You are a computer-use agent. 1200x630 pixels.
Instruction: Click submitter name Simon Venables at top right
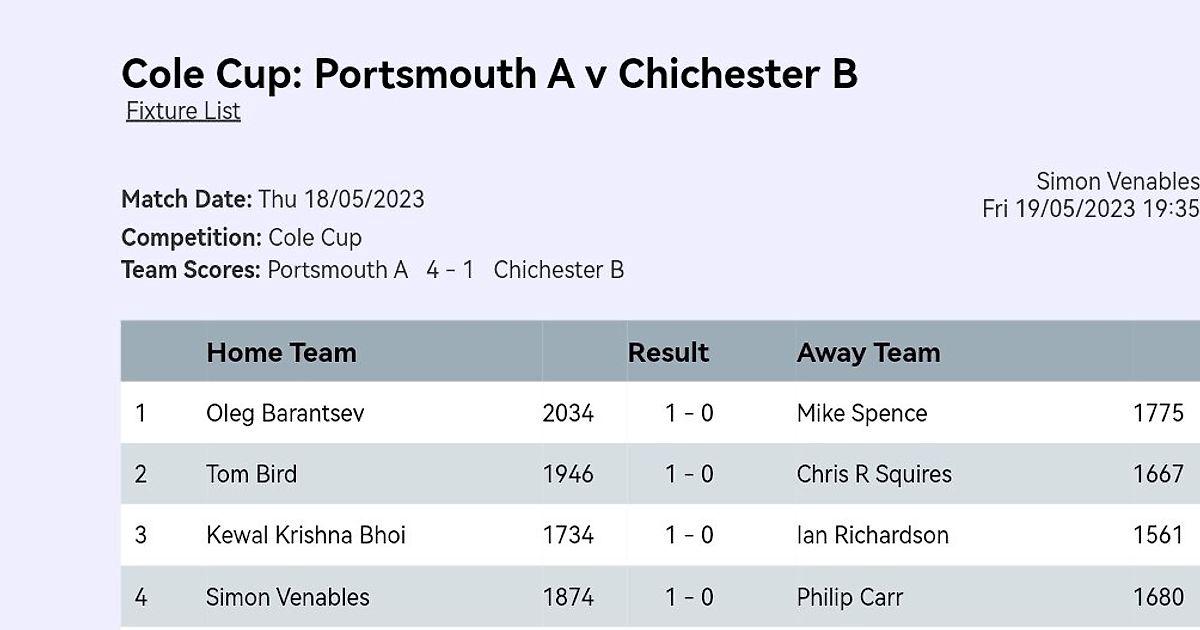[1118, 182]
